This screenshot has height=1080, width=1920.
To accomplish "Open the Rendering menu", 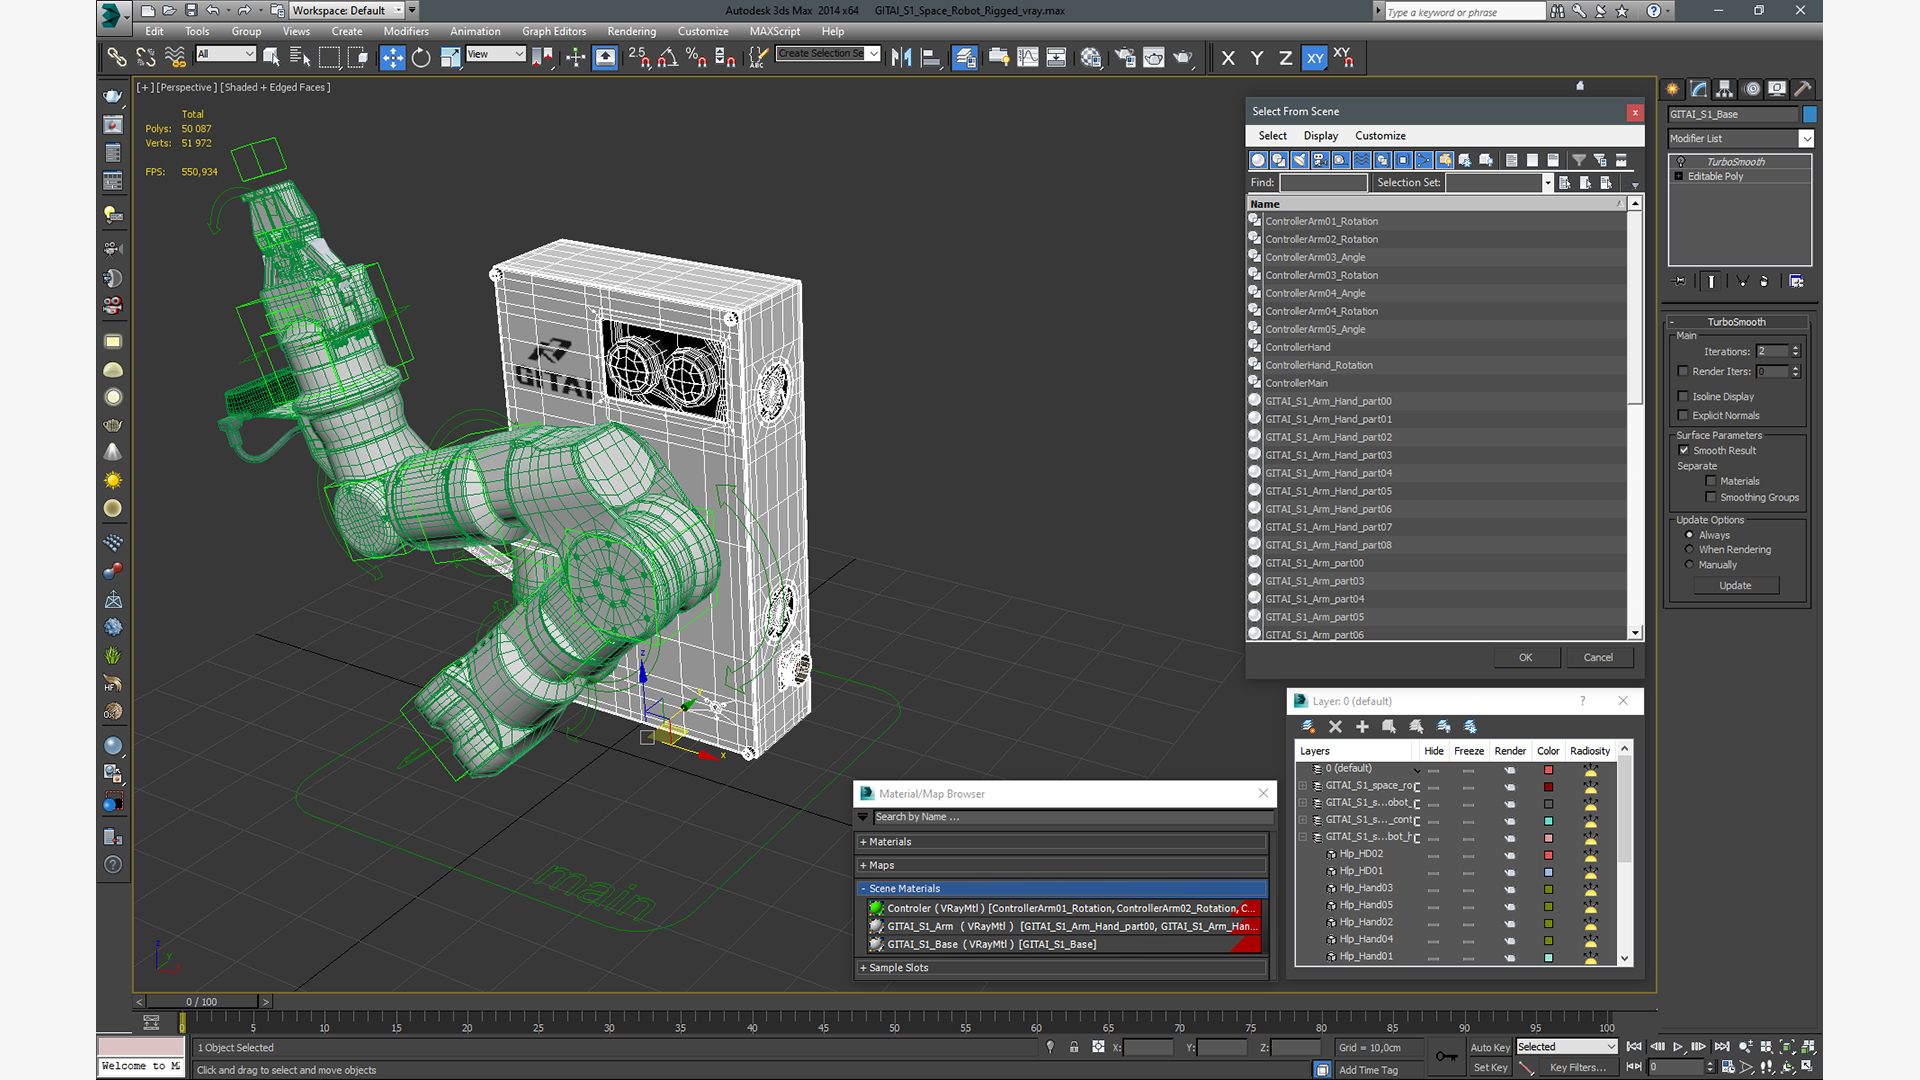I will click(x=632, y=32).
